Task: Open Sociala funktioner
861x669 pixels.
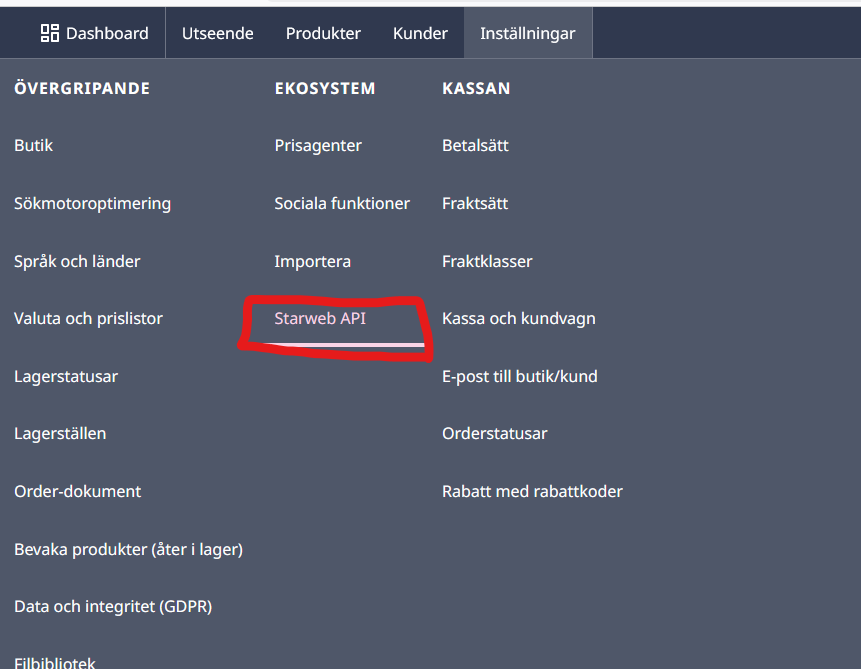Action: [x=342, y=204]
